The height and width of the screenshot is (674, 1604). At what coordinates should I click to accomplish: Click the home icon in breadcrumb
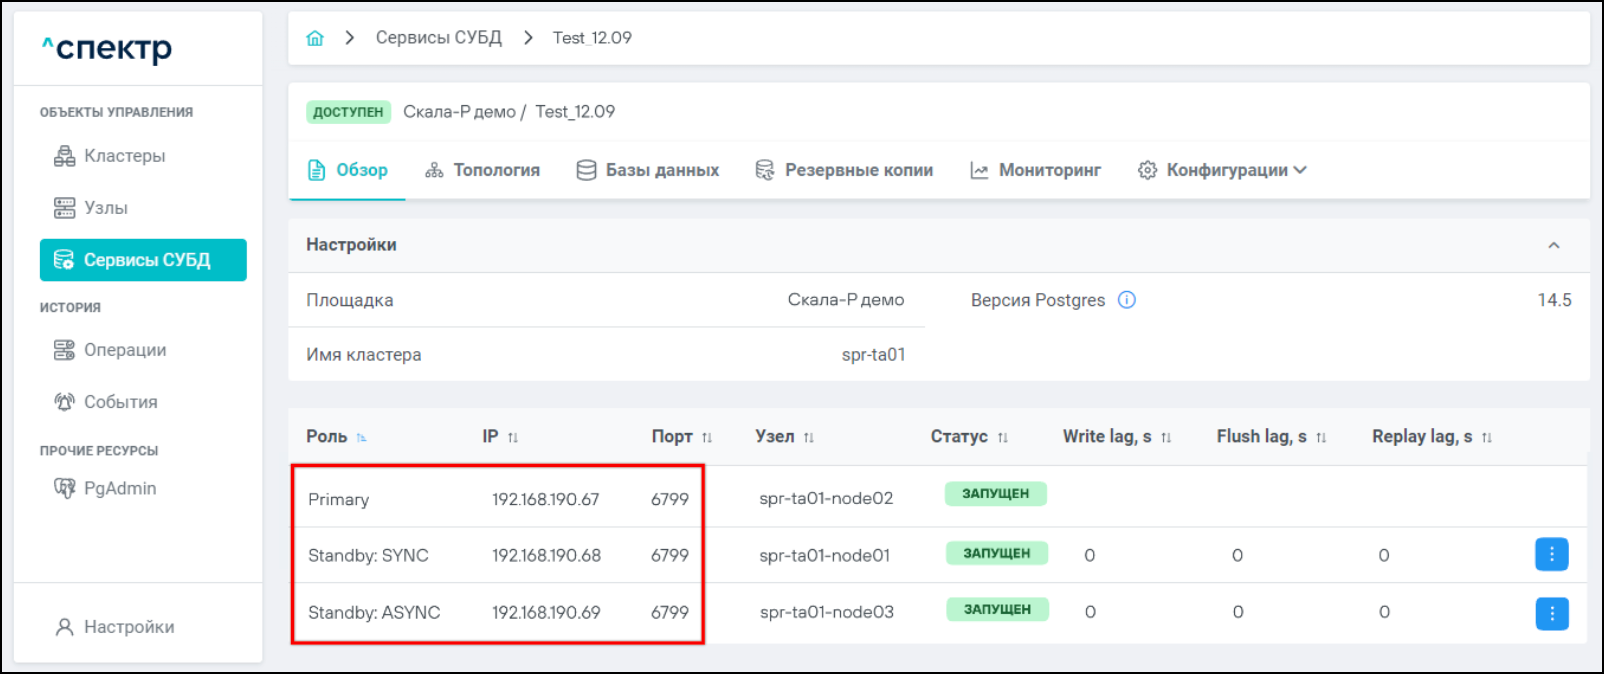click(x=315, y=38)
